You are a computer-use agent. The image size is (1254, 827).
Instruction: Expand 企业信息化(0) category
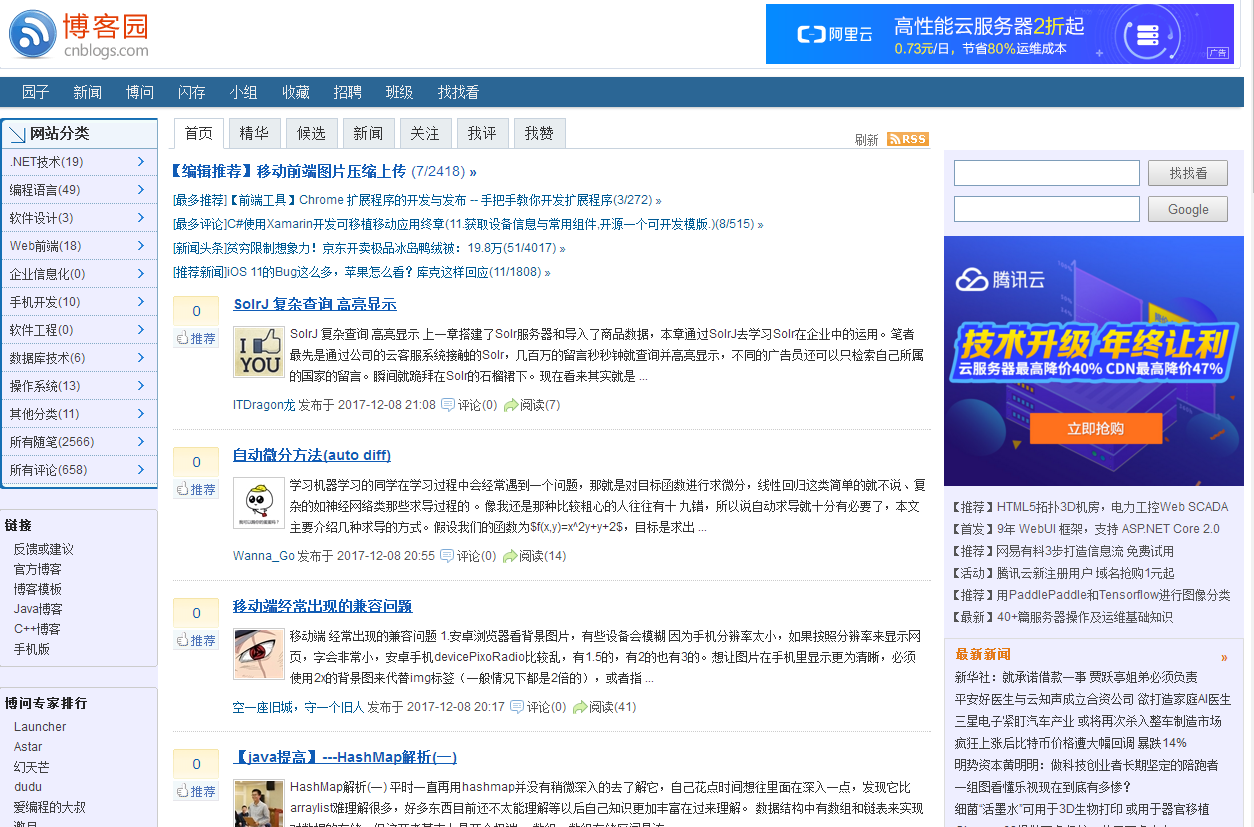coord(79,274)
